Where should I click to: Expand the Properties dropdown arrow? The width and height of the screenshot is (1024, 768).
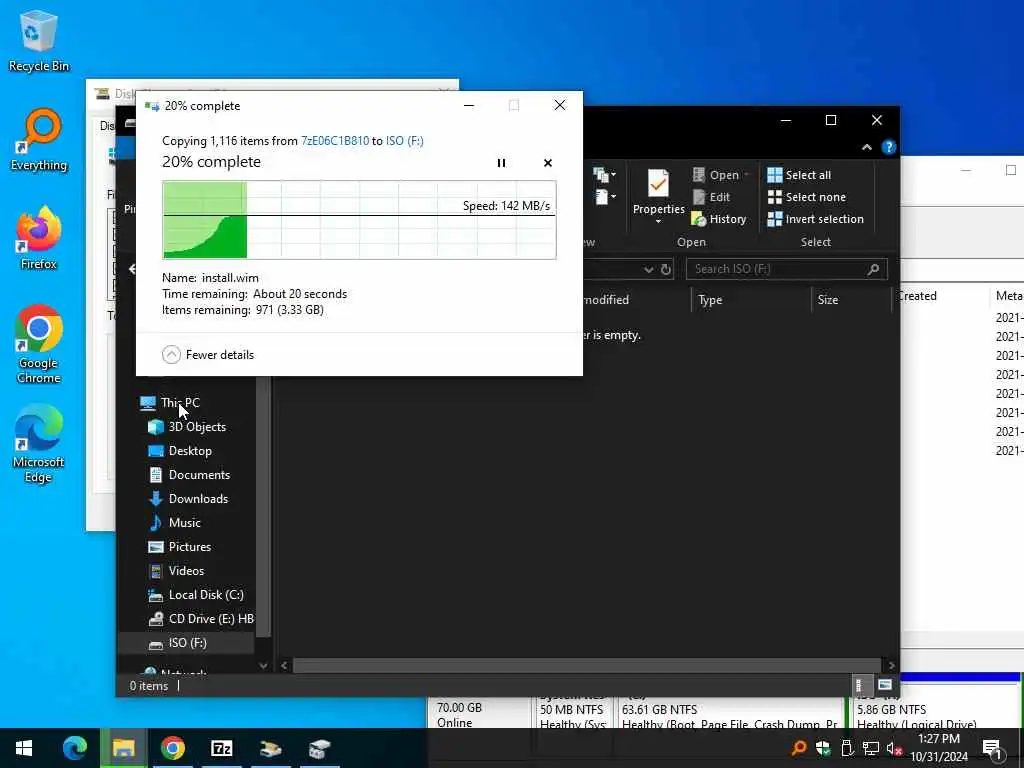pyautogui.click(x=658, y=221)
